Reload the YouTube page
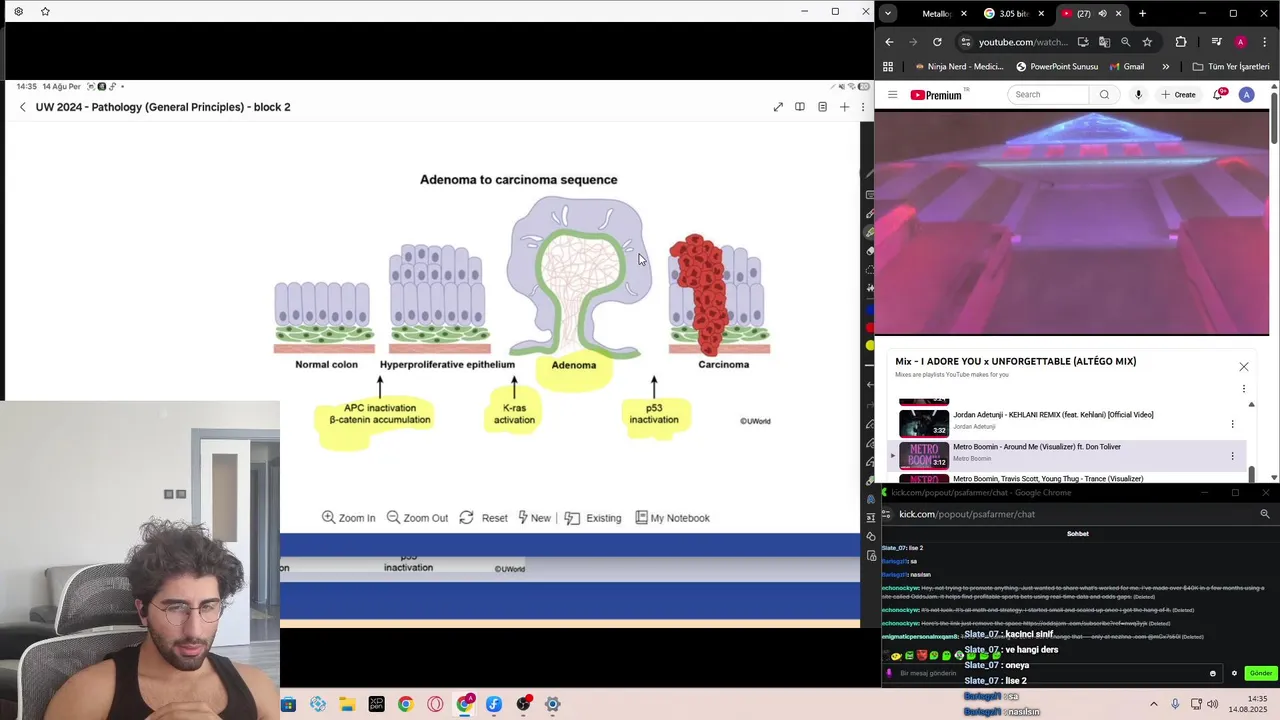This screenshot has height=720, width=1280. 937,42
